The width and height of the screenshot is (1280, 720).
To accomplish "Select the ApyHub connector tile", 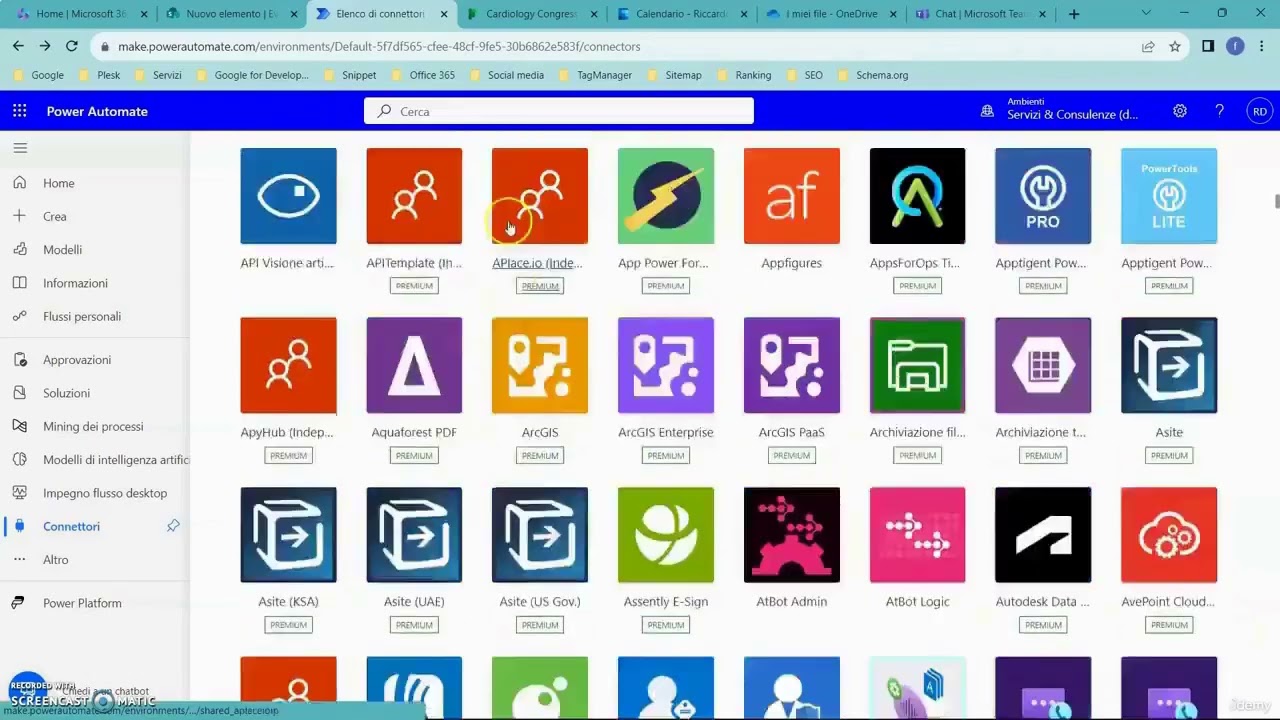I will pos(288,365).
